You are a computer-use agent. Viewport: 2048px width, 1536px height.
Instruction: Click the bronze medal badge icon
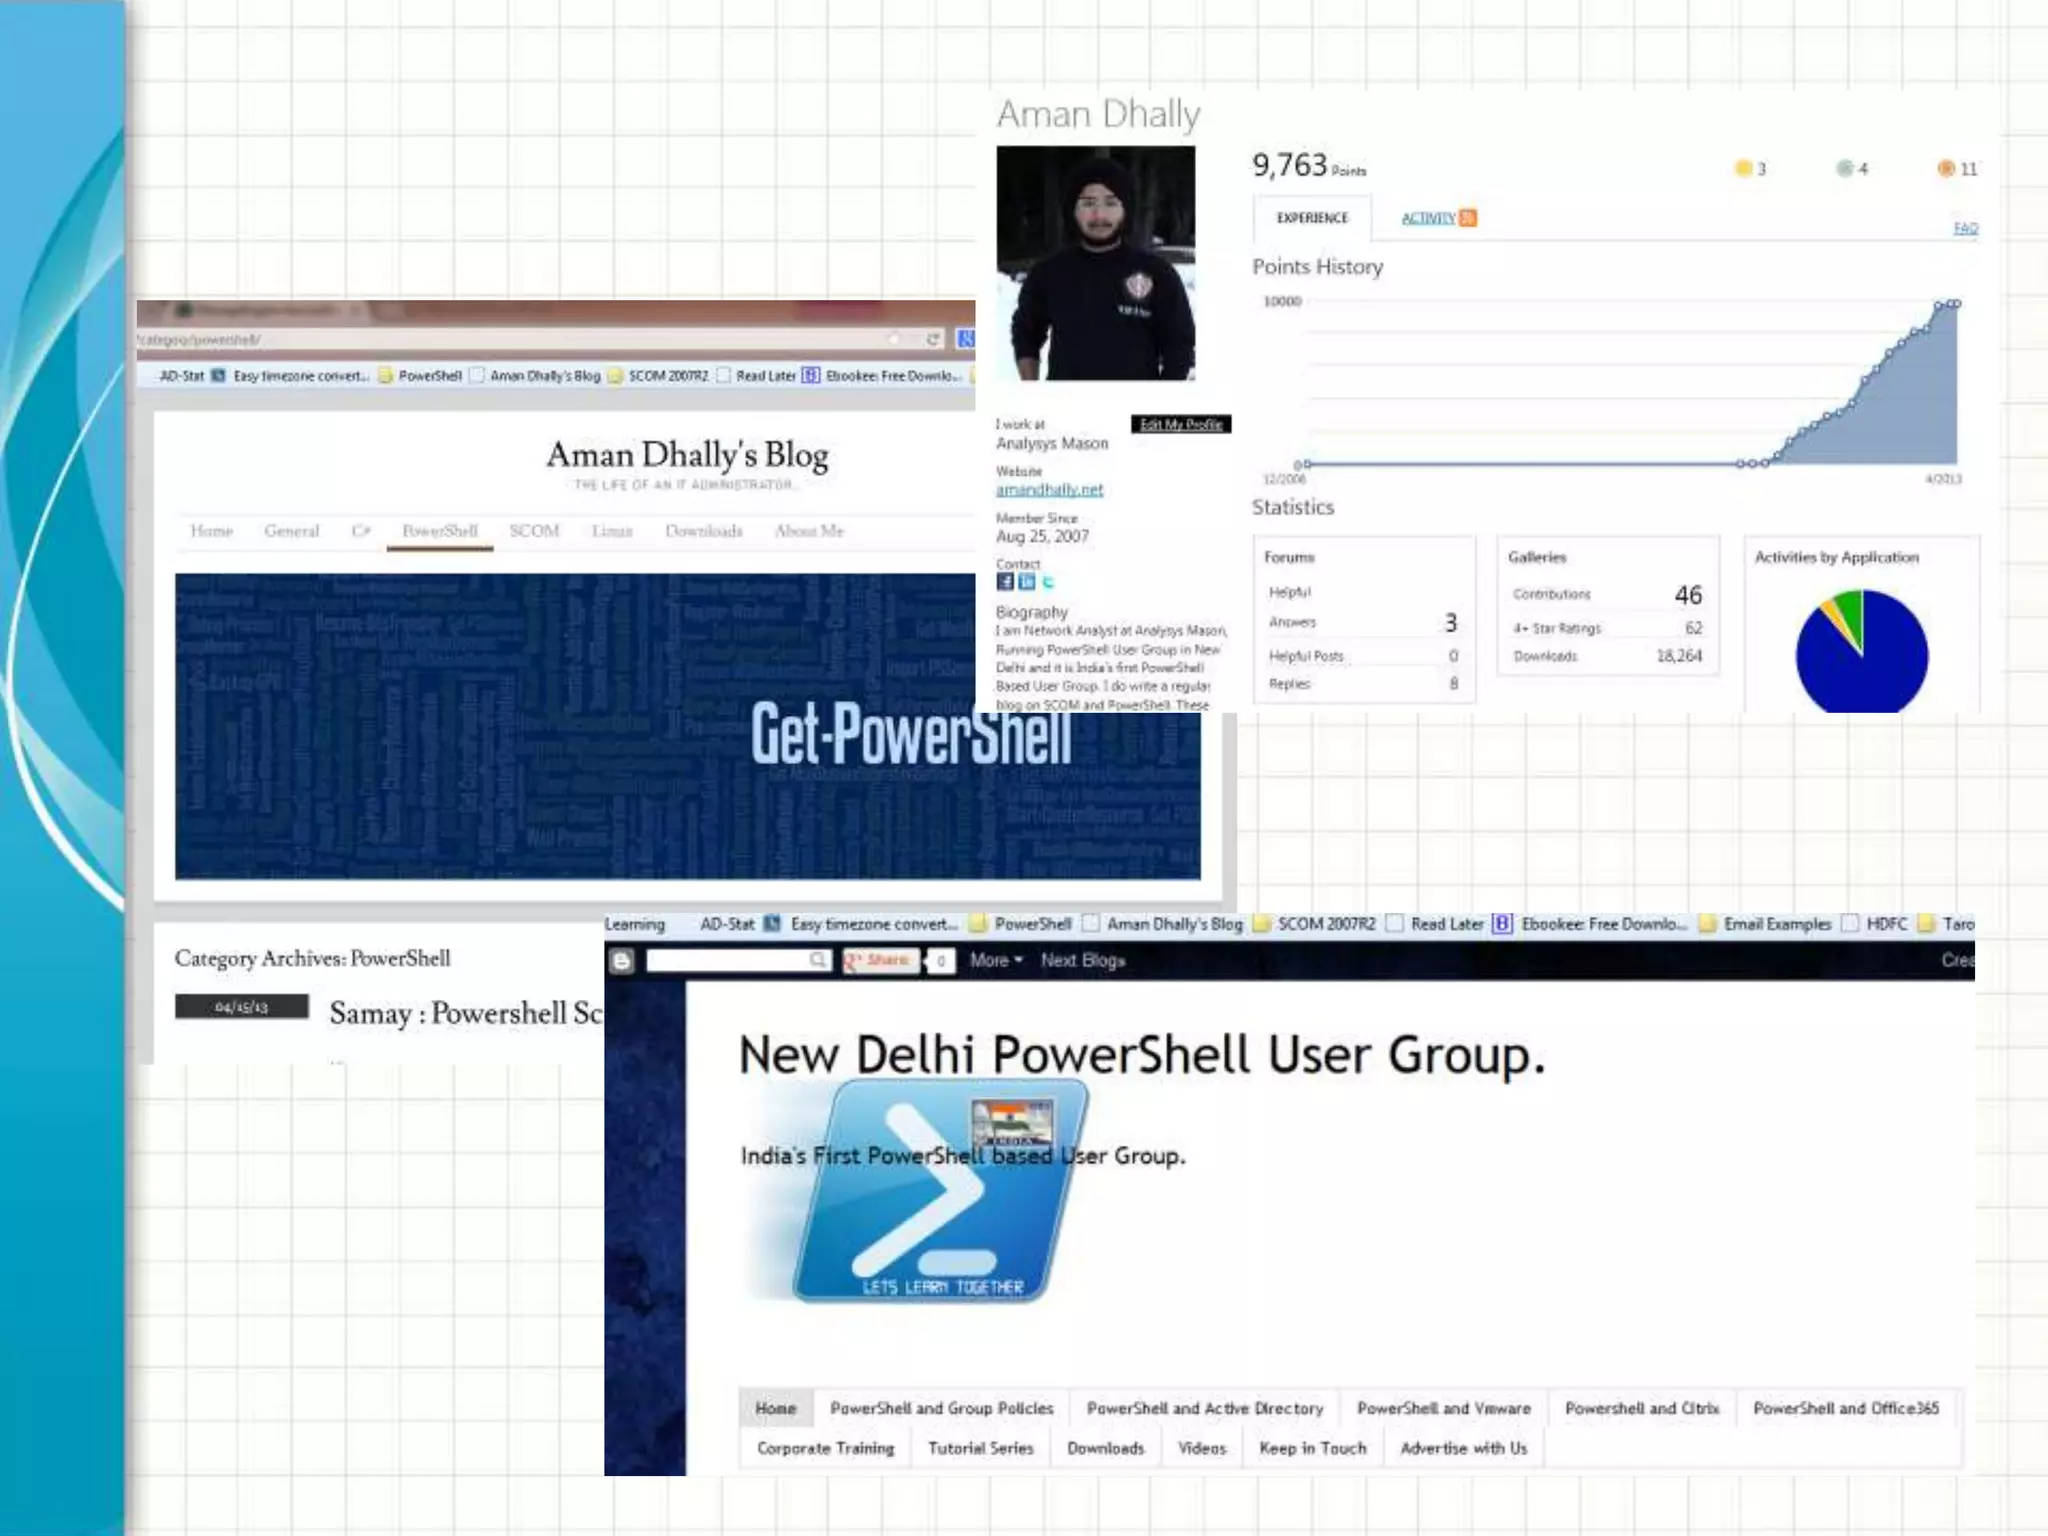(1945, 168)
